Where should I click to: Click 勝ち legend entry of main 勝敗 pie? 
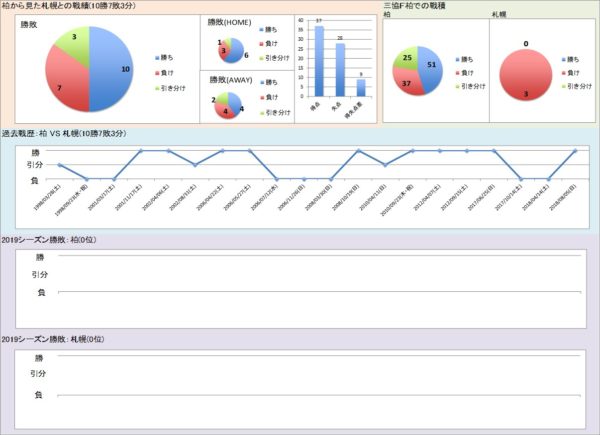(x=164, y=58)
